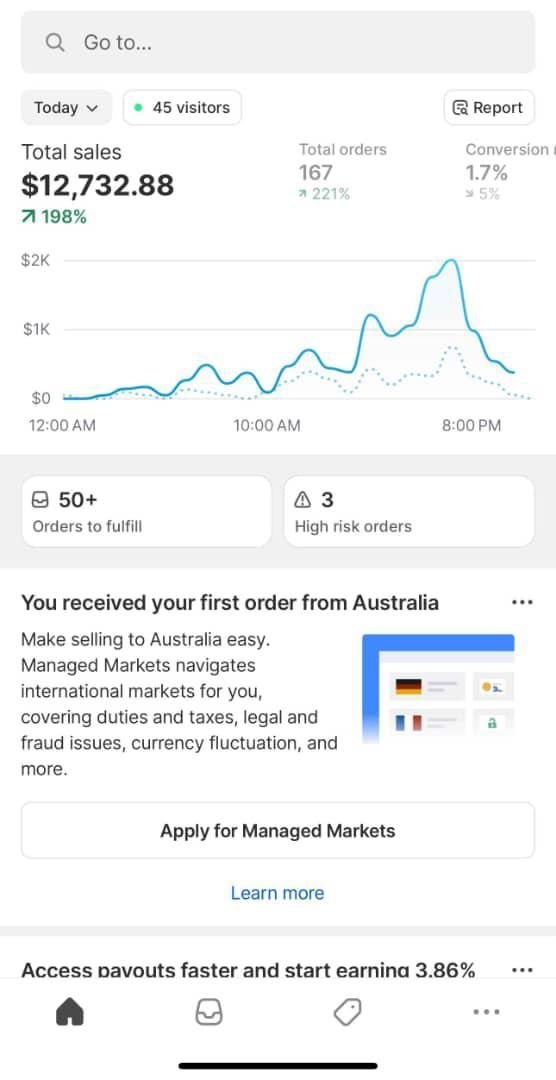Apply for Managed Markets
The image size is (556, 1080).
click(x=278, y=830)
